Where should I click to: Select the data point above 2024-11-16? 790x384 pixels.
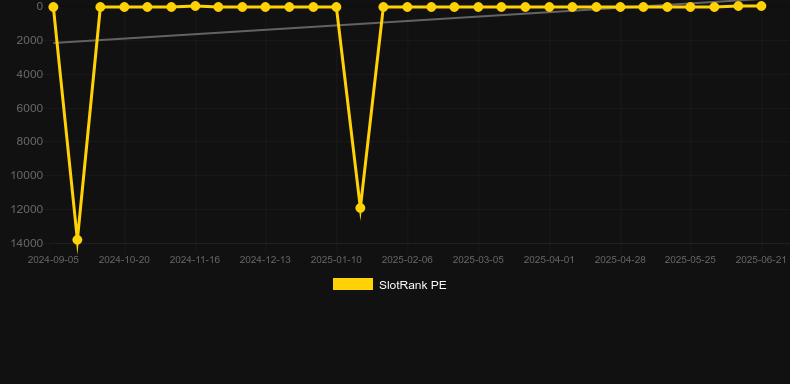[195, 6]
